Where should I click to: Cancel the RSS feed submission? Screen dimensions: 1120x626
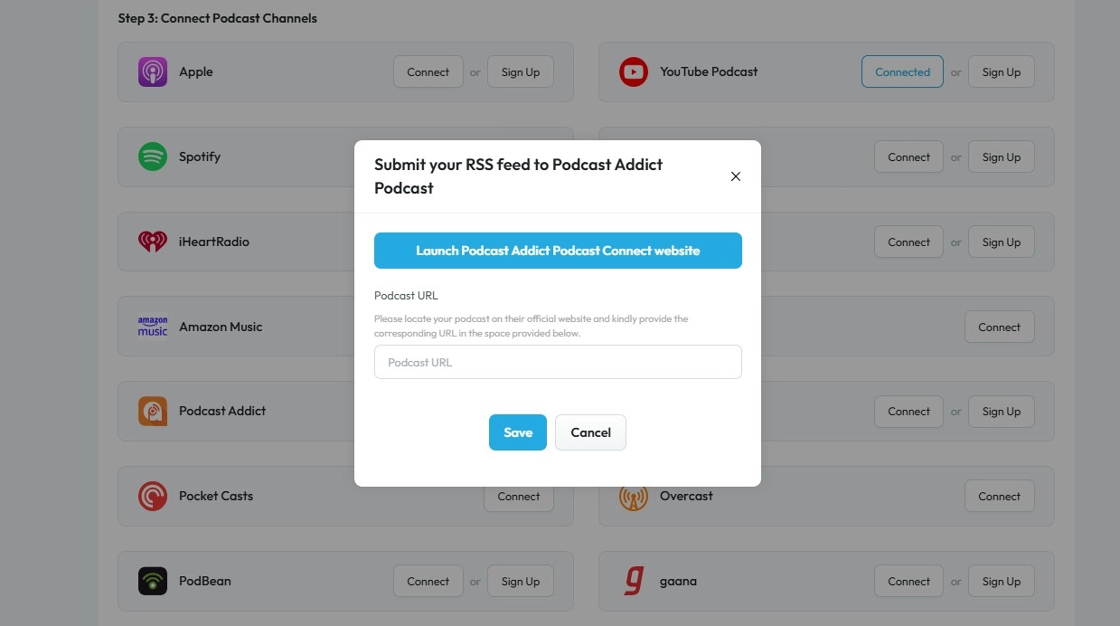tap(590, 432)
